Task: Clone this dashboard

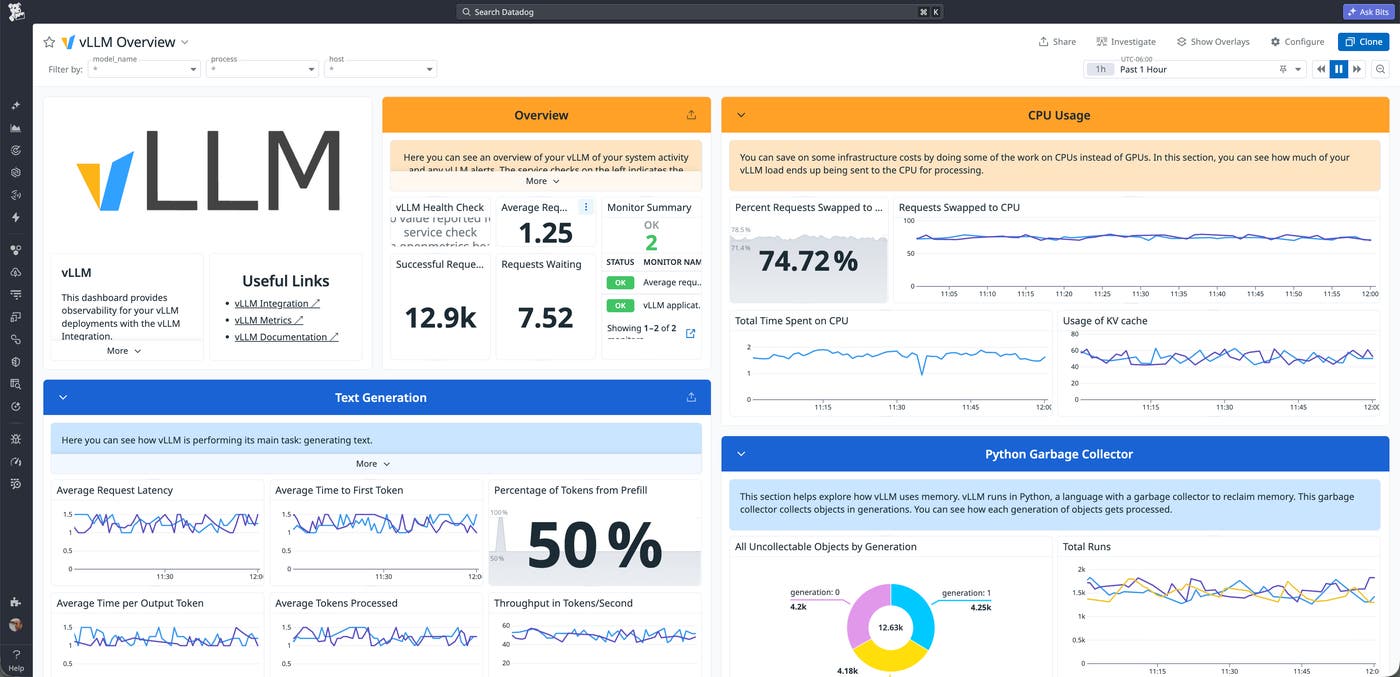Action: pos(1364,42)
